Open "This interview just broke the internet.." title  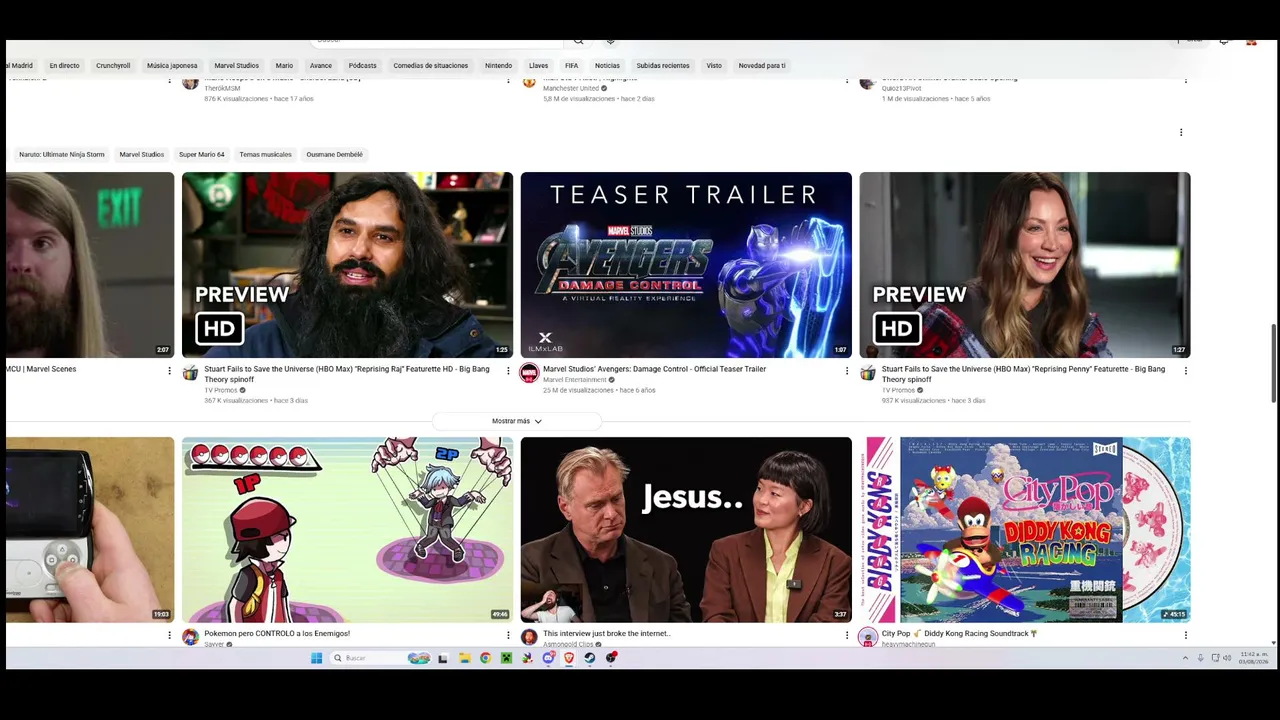[x=606, y=633]
